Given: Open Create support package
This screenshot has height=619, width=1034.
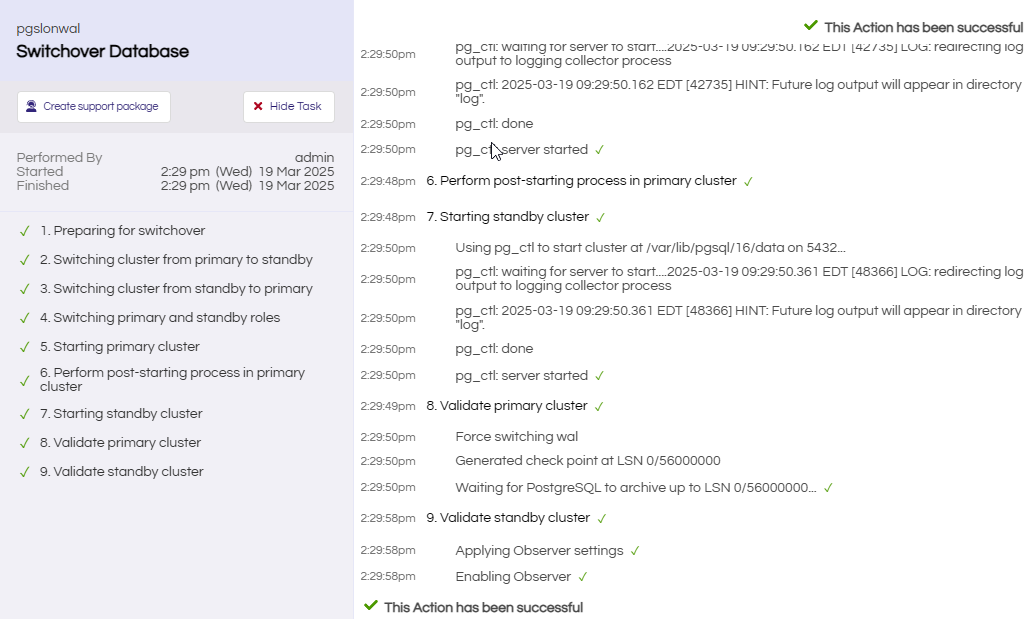Looking at the screenshot, I should click(x=94, y=107).
